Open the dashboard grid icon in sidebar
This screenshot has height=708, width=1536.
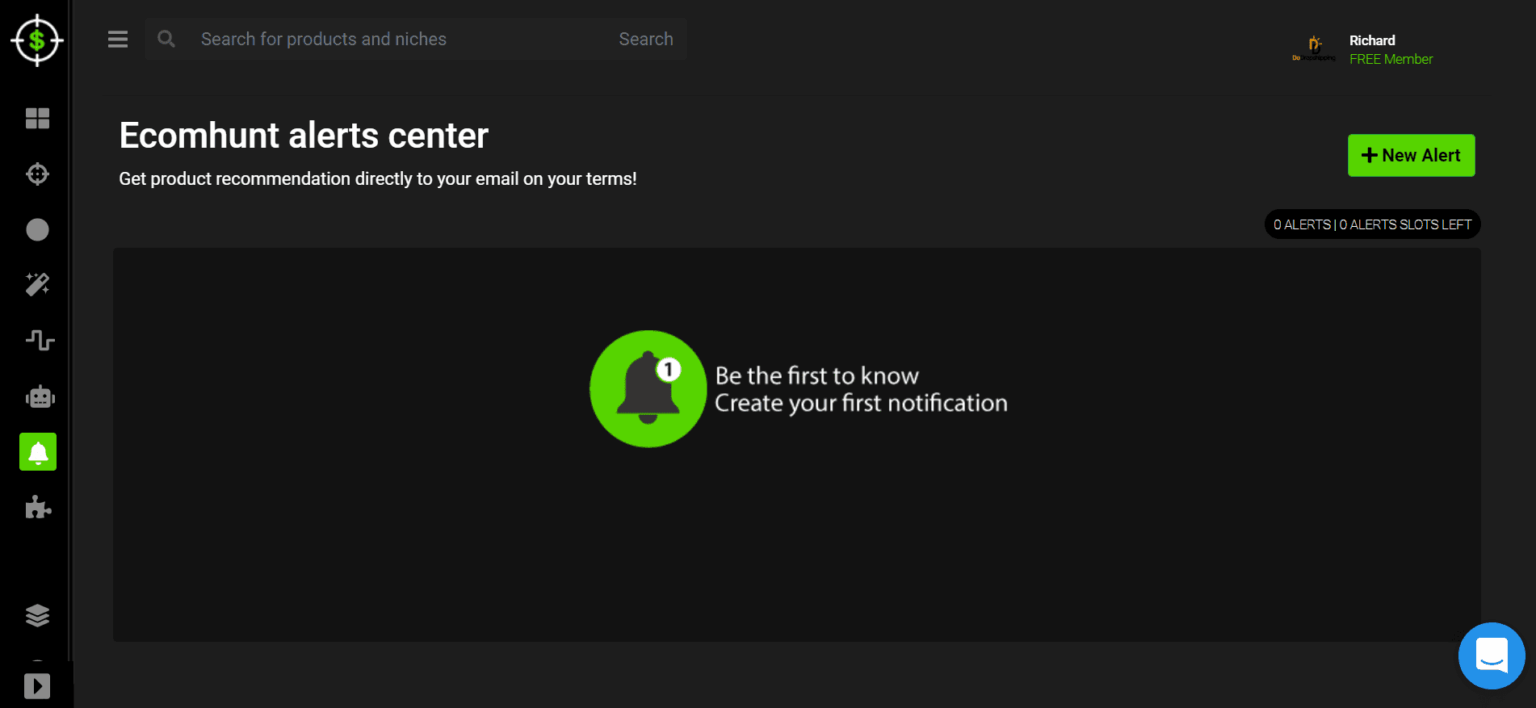[37, 119]
